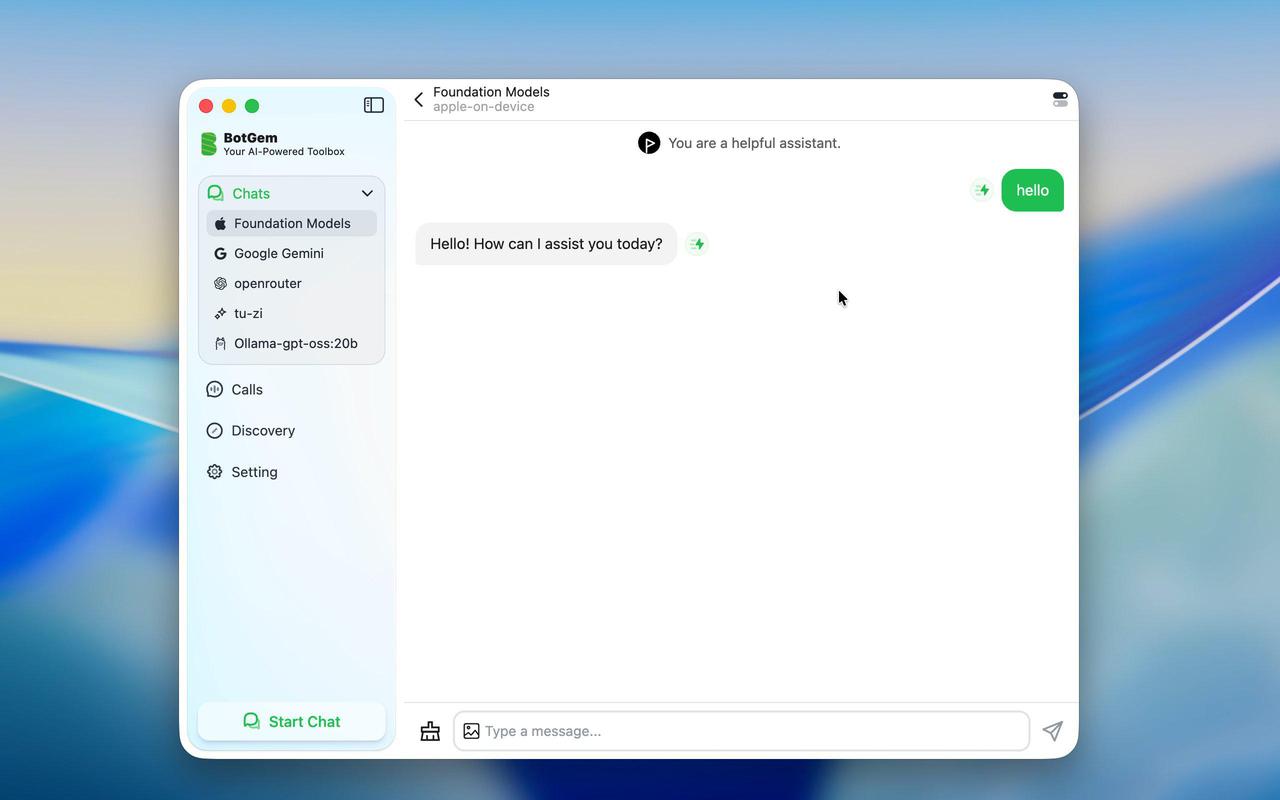This screenshot has height=800, width=1280.
Task: Click the BotGem logo icon
Action: 209,144
